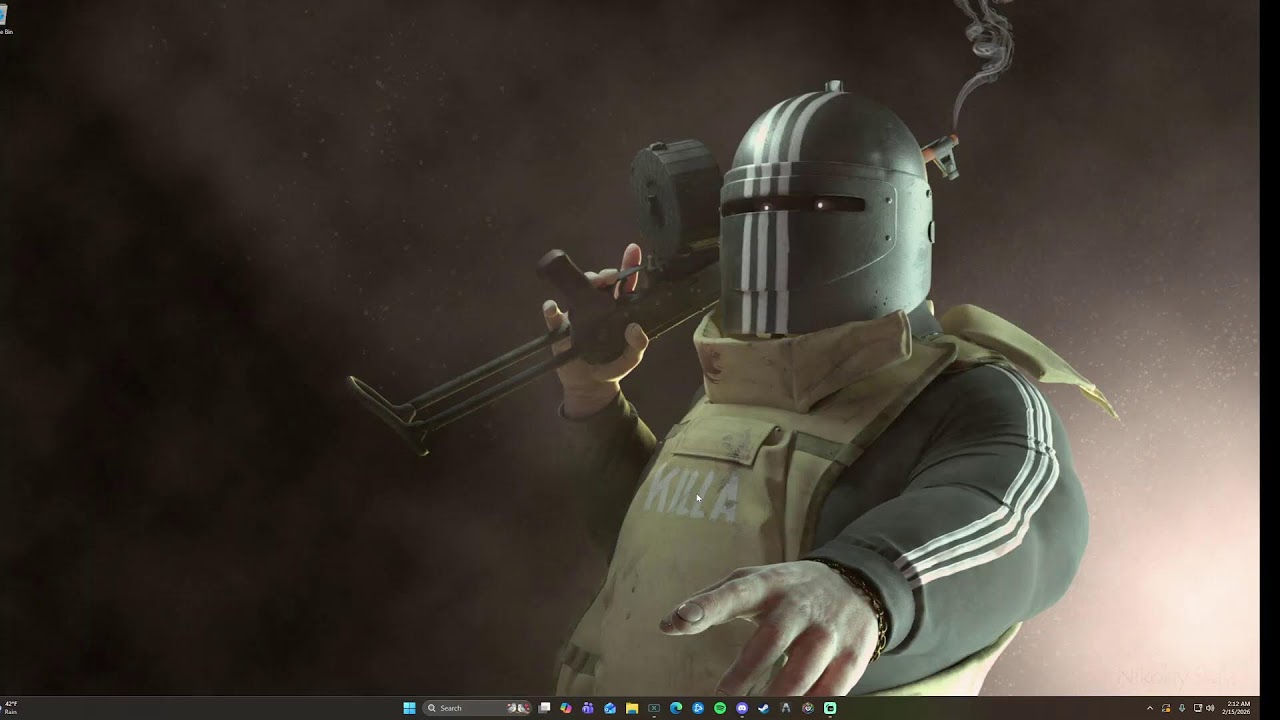Open the green app icon at the end of the taskbar
Viewport: 1280px width, 720px height.
pyautogui.click(x=830, y=708)
